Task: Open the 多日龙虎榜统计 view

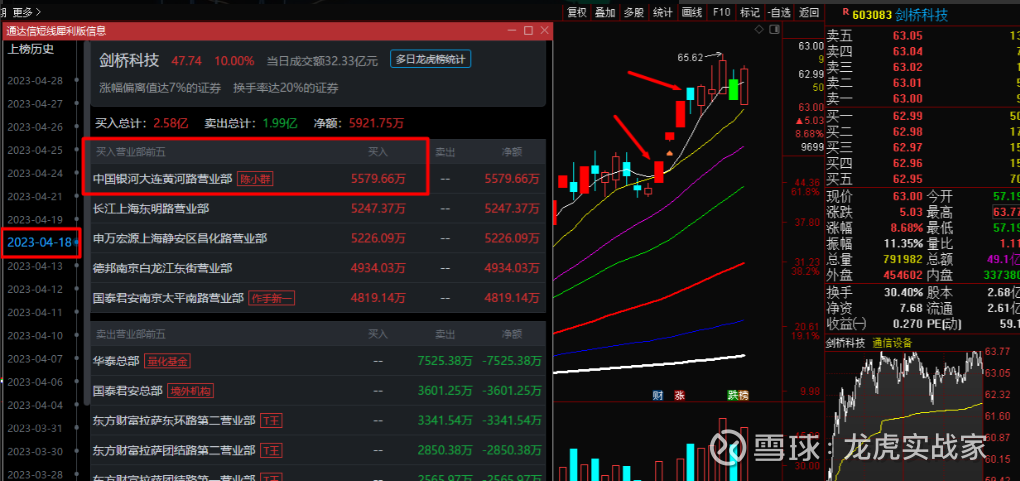Action: coord(430,59)
